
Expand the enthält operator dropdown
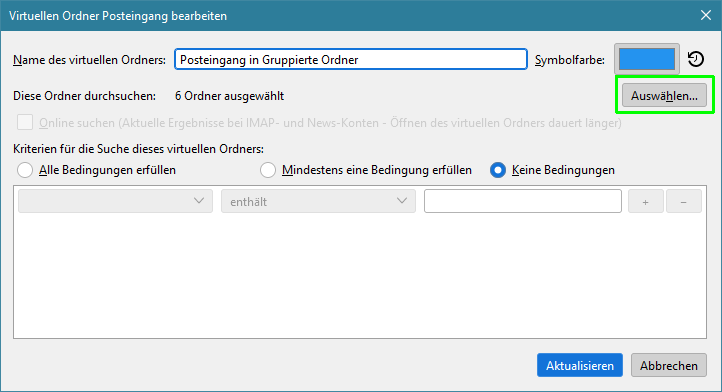[318, 201]
